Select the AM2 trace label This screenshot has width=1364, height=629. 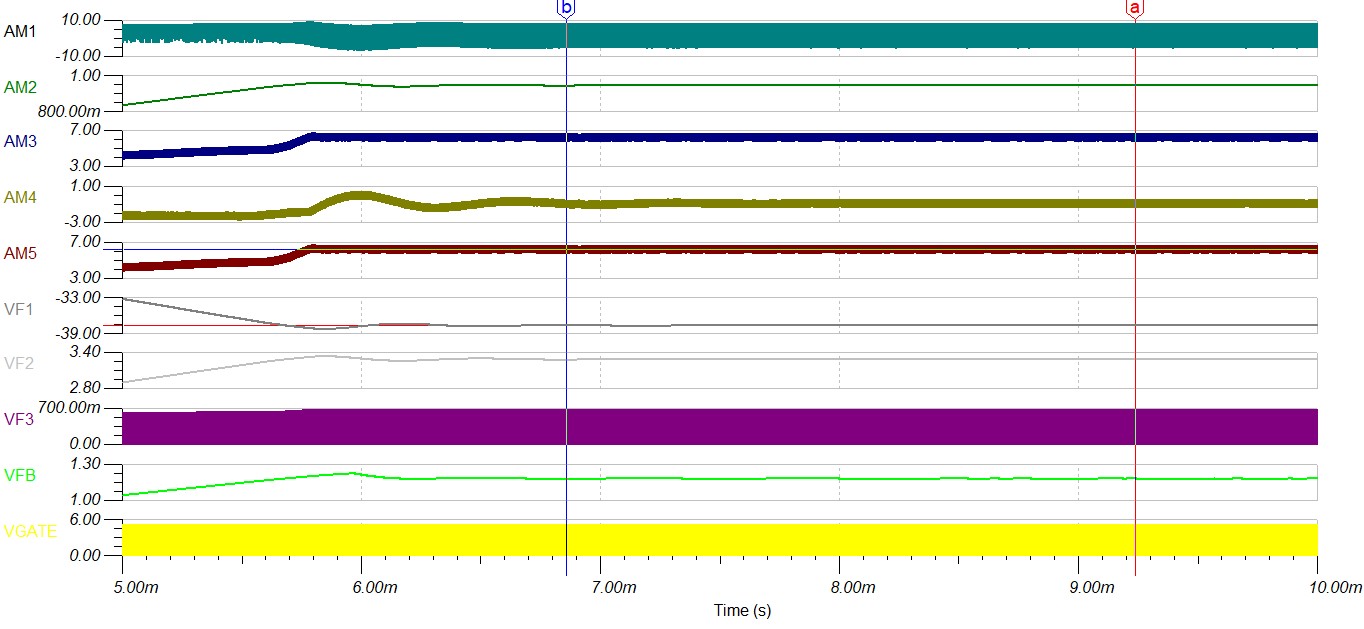[21, 88]
